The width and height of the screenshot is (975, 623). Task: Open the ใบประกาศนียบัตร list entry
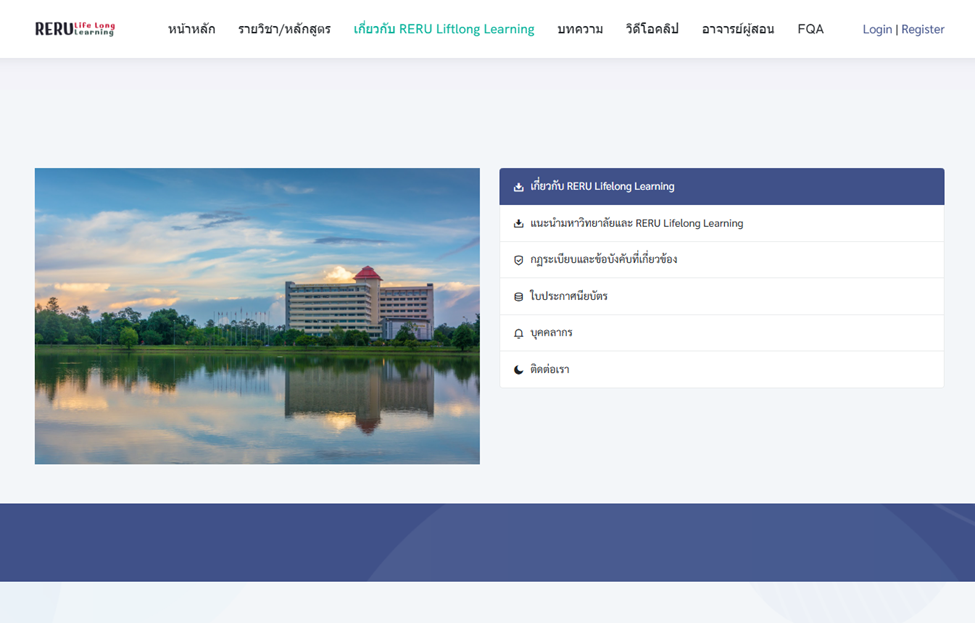tap(722, 297)
